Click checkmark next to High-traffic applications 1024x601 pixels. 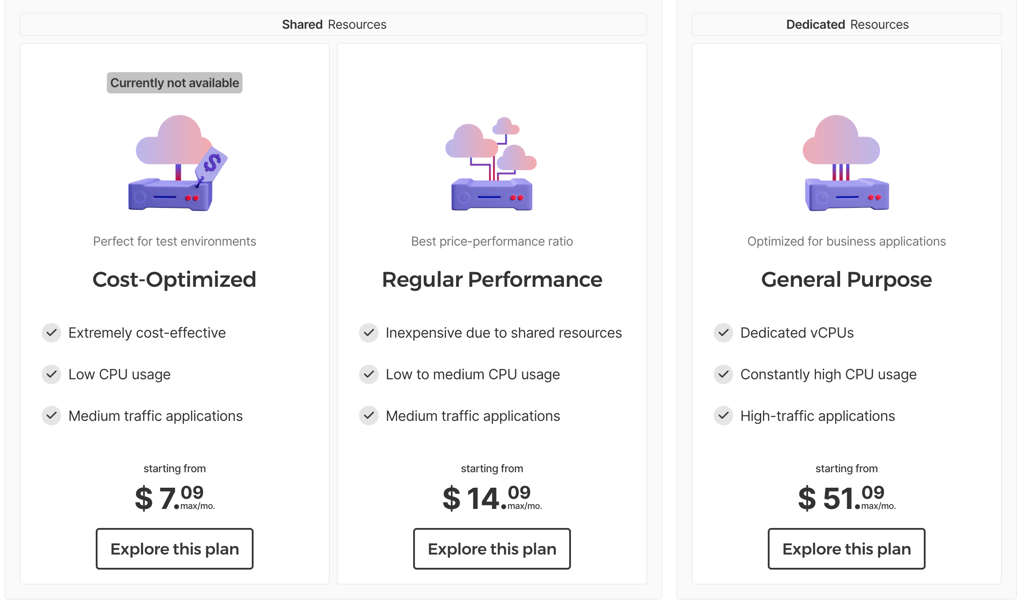click(x=724, y=415)
